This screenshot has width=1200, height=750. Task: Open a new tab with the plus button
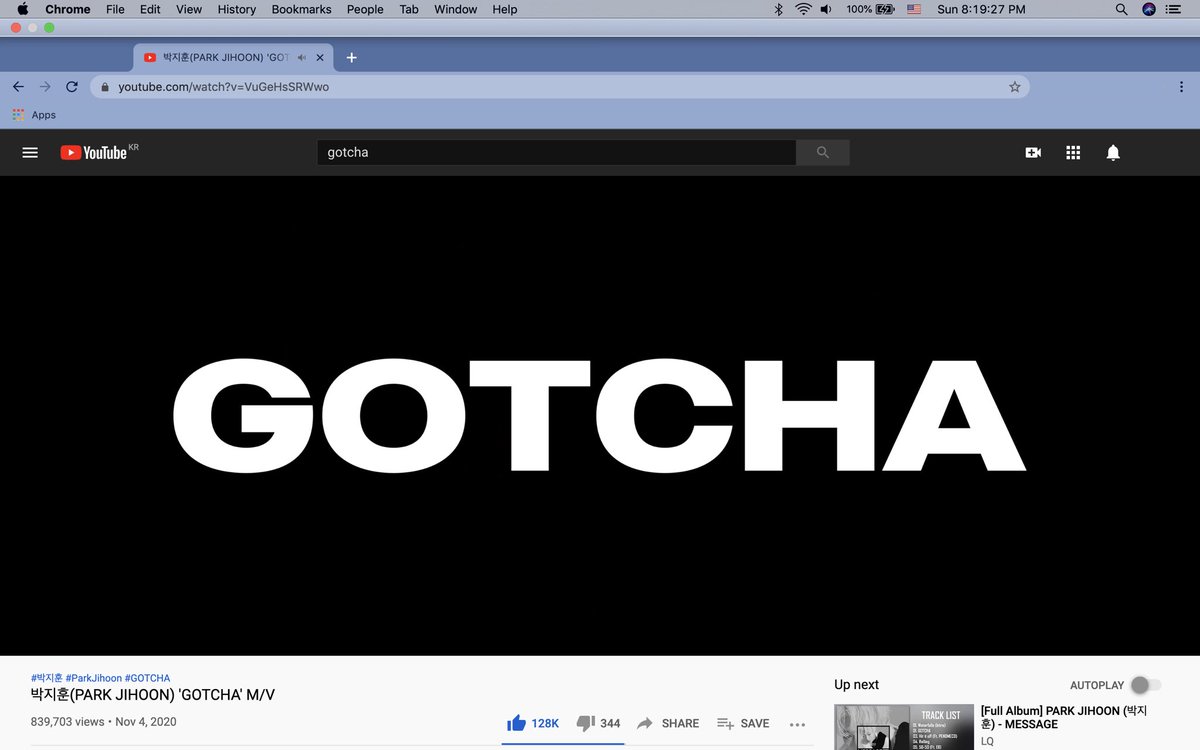coord(351,58)
